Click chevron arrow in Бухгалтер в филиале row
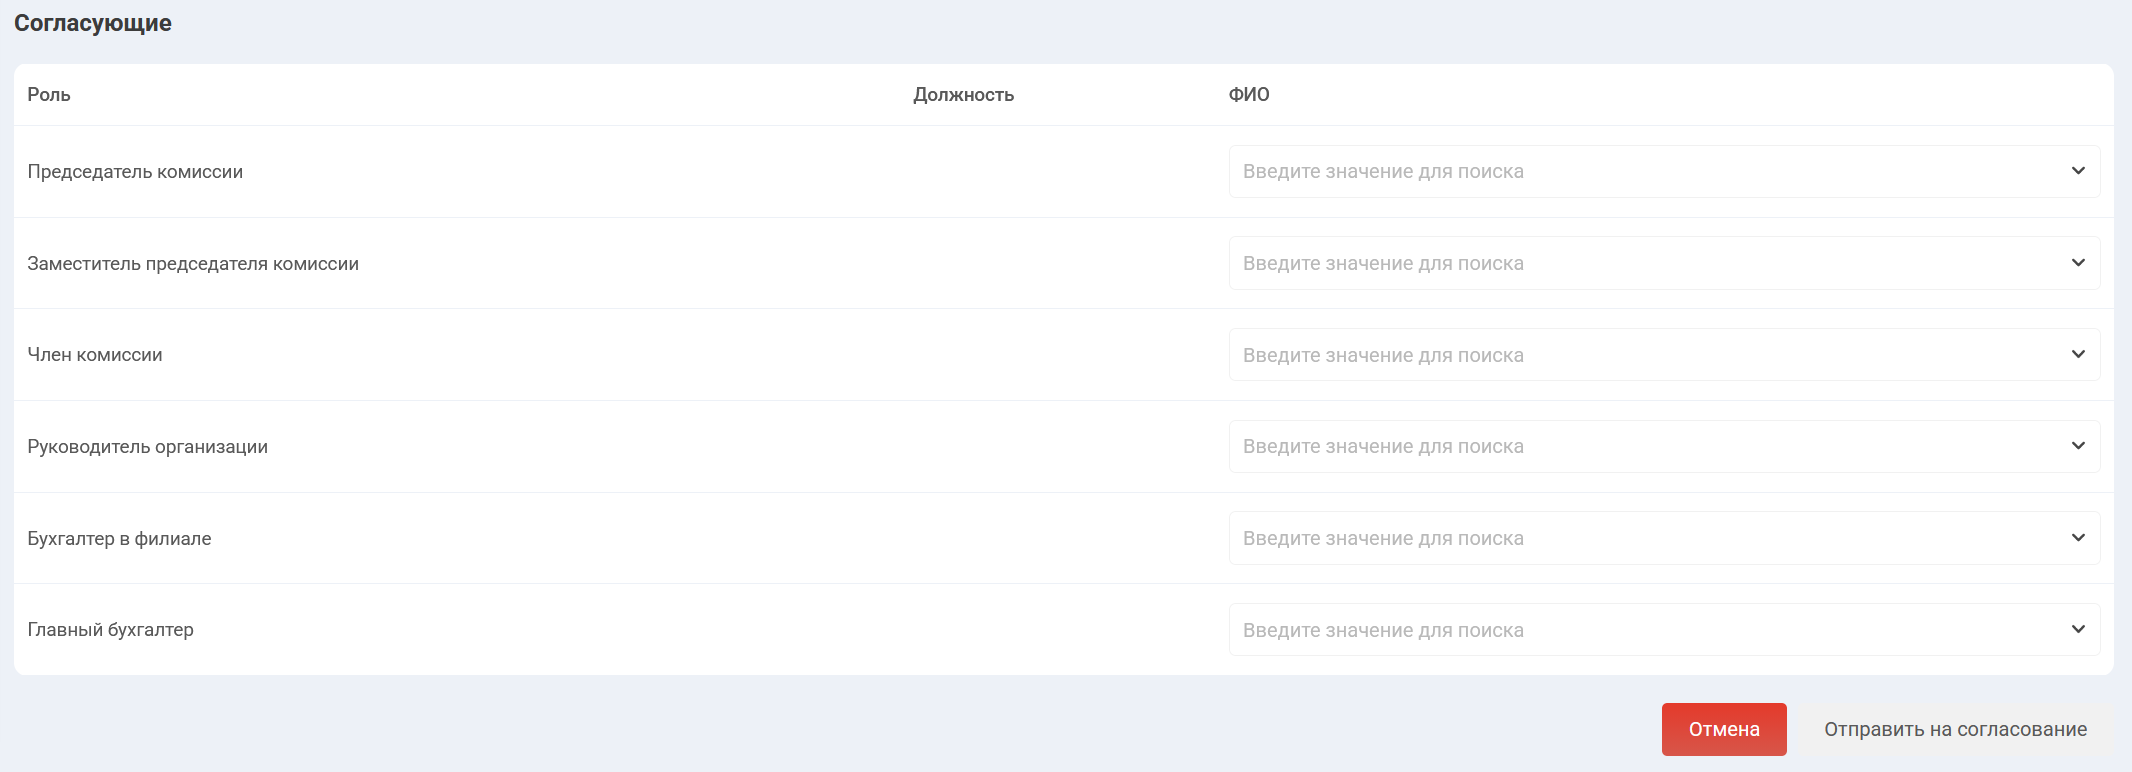Screen dimensions: 2132x772 point(2078,538)
